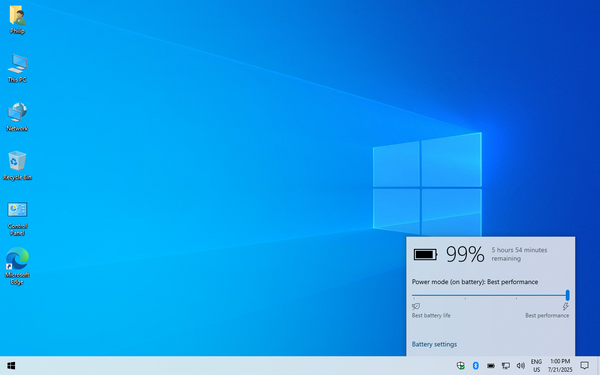The image size is (600, 375).
Task: Click the battery icon in the taskbar
Action: (x=491, y=366)
